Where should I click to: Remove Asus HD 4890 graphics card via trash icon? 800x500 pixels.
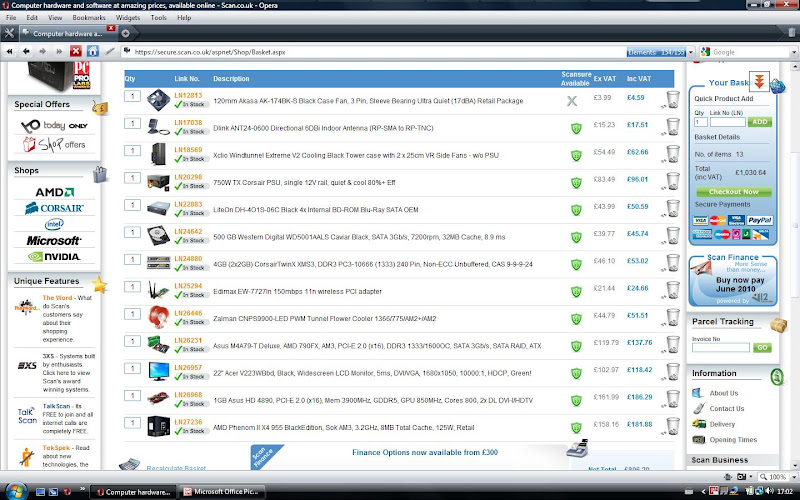[673, 398]
